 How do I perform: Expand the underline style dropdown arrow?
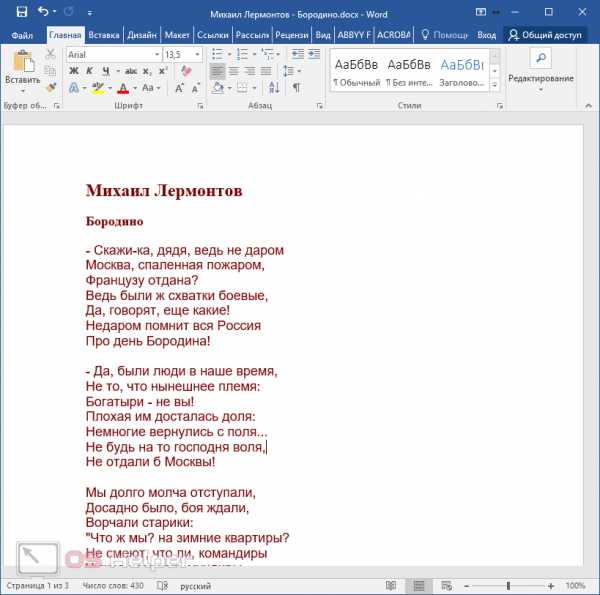tap(118, 71)
